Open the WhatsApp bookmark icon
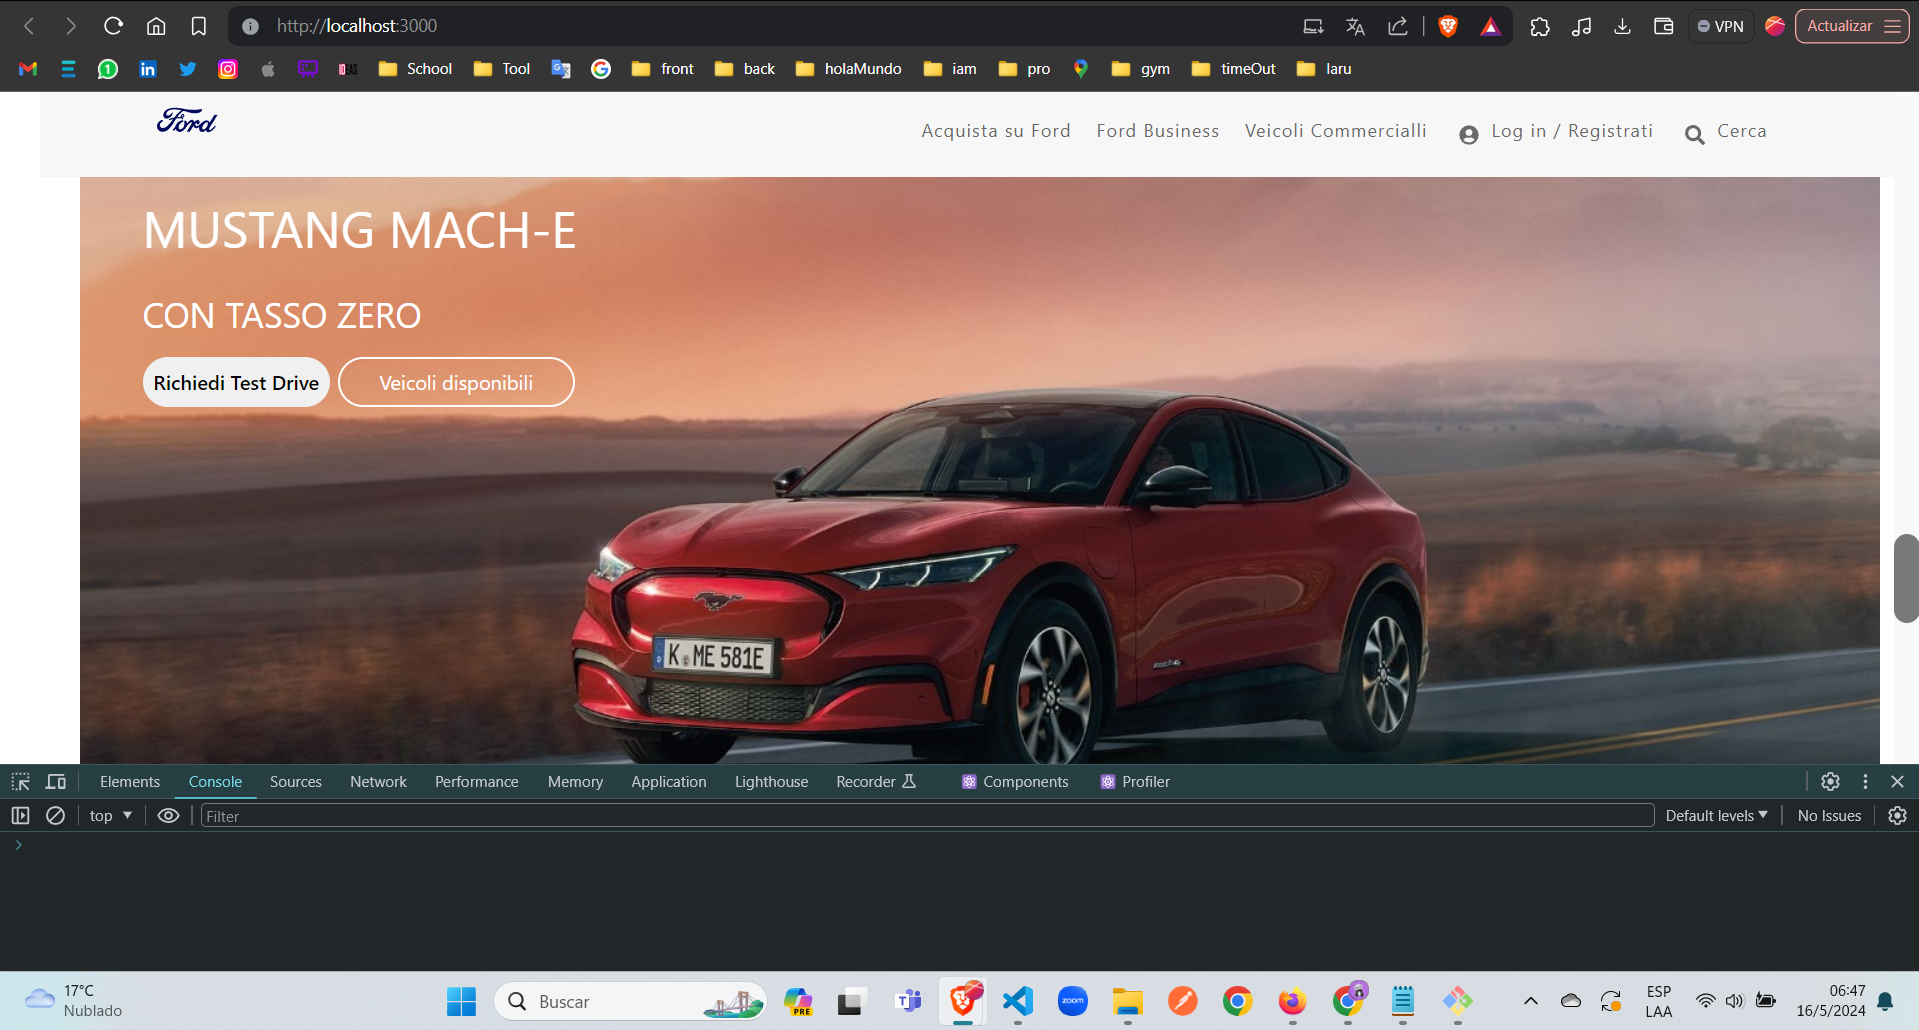This screenshot has height=1030, width=1919. coord(108,69)
